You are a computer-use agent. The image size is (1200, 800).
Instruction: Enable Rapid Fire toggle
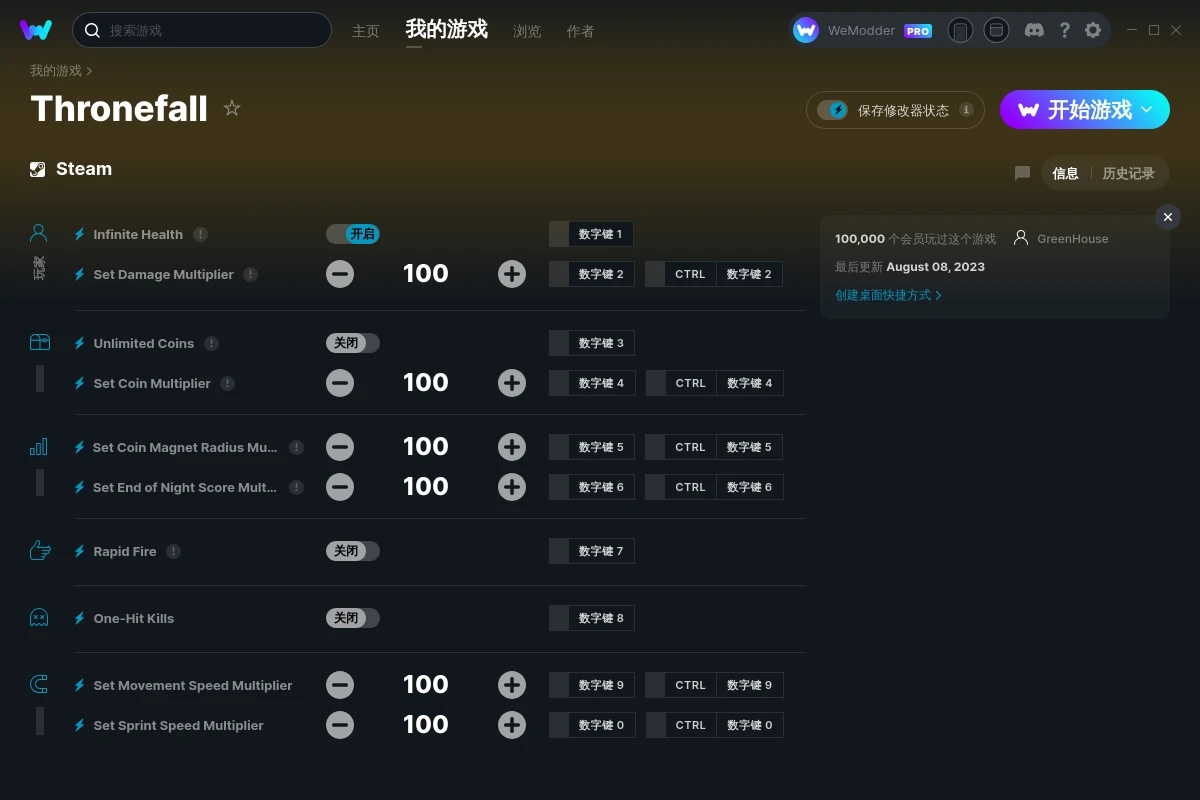[353, 551]
